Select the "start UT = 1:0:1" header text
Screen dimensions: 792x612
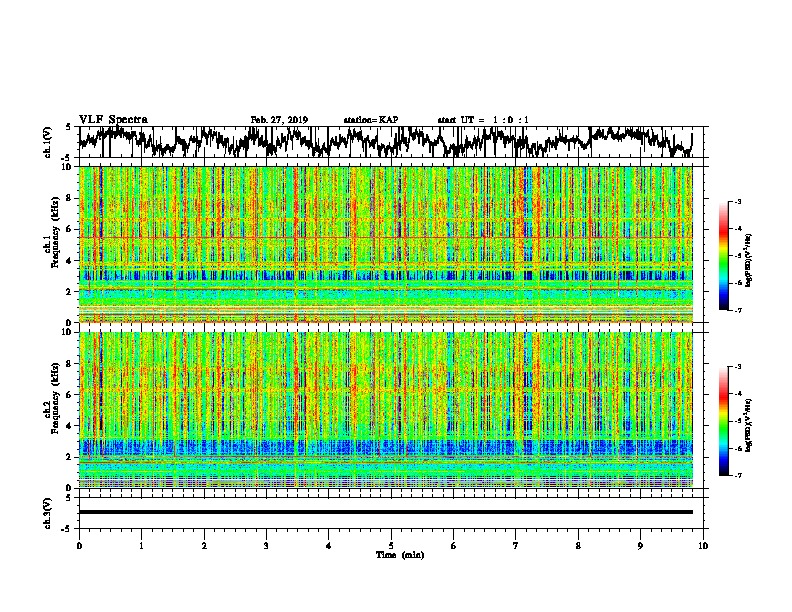pos(482,120)
